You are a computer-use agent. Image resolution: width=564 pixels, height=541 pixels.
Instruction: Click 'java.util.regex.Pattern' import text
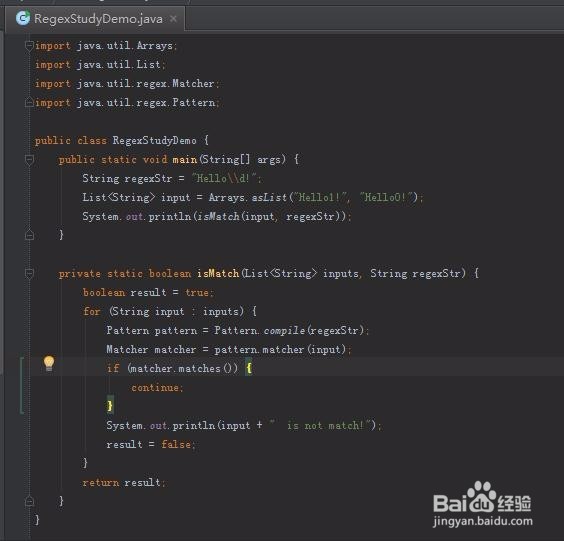pyautogui.click(x=146, y=103)
